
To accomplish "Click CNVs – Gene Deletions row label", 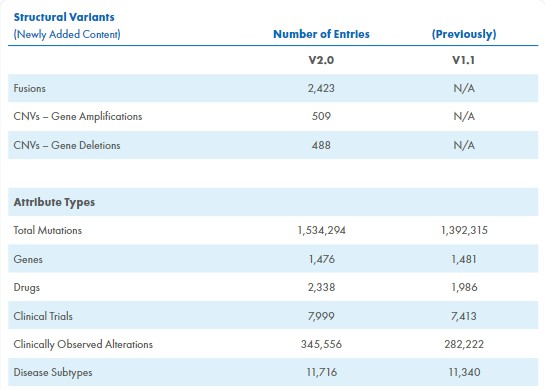I will (67, 145).
